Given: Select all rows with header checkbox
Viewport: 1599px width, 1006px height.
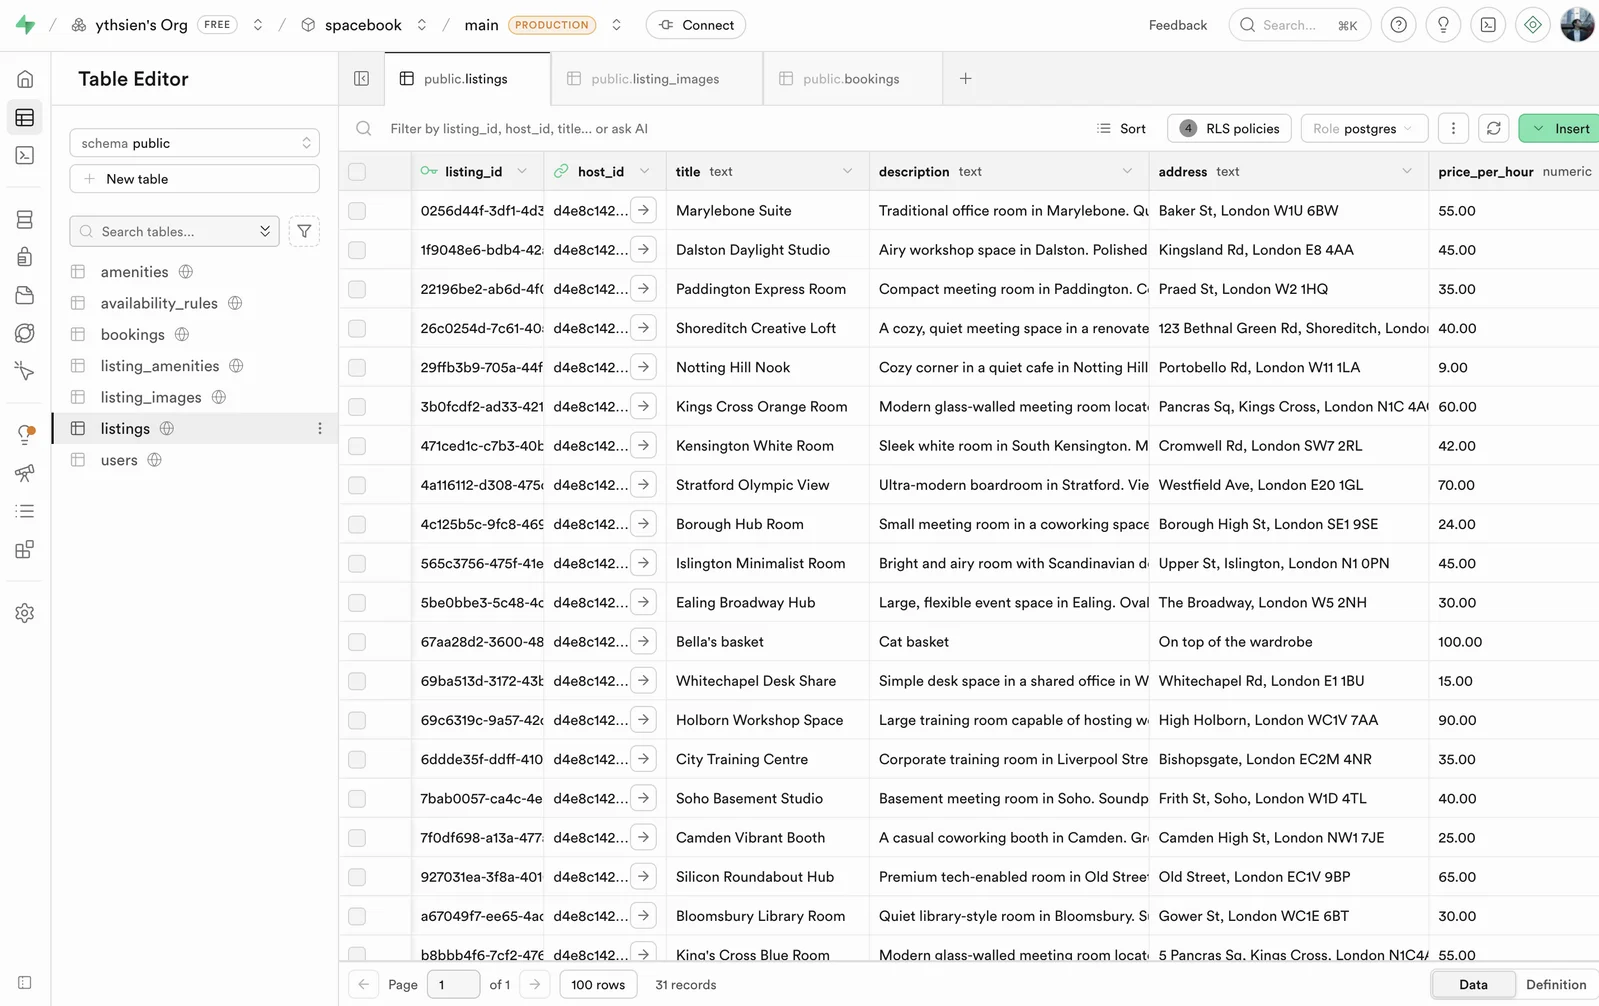Looking at the screenshot, I should (x=357, y=172).
